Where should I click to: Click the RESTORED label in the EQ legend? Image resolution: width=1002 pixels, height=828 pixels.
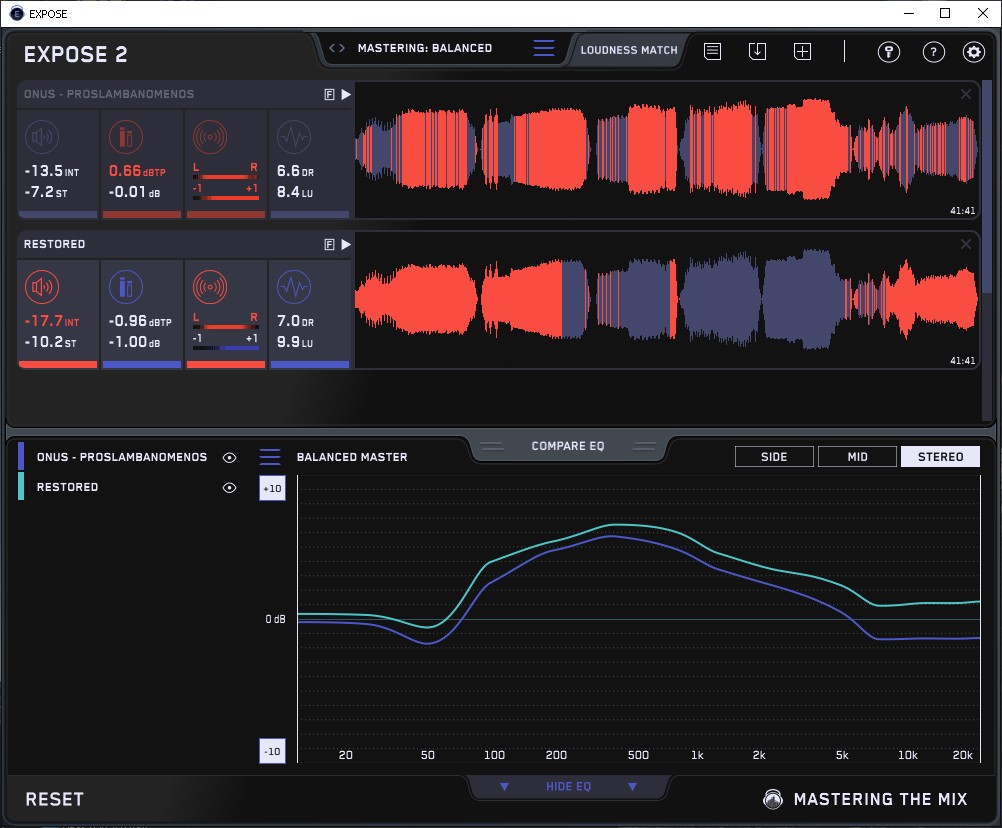point(67,487)
